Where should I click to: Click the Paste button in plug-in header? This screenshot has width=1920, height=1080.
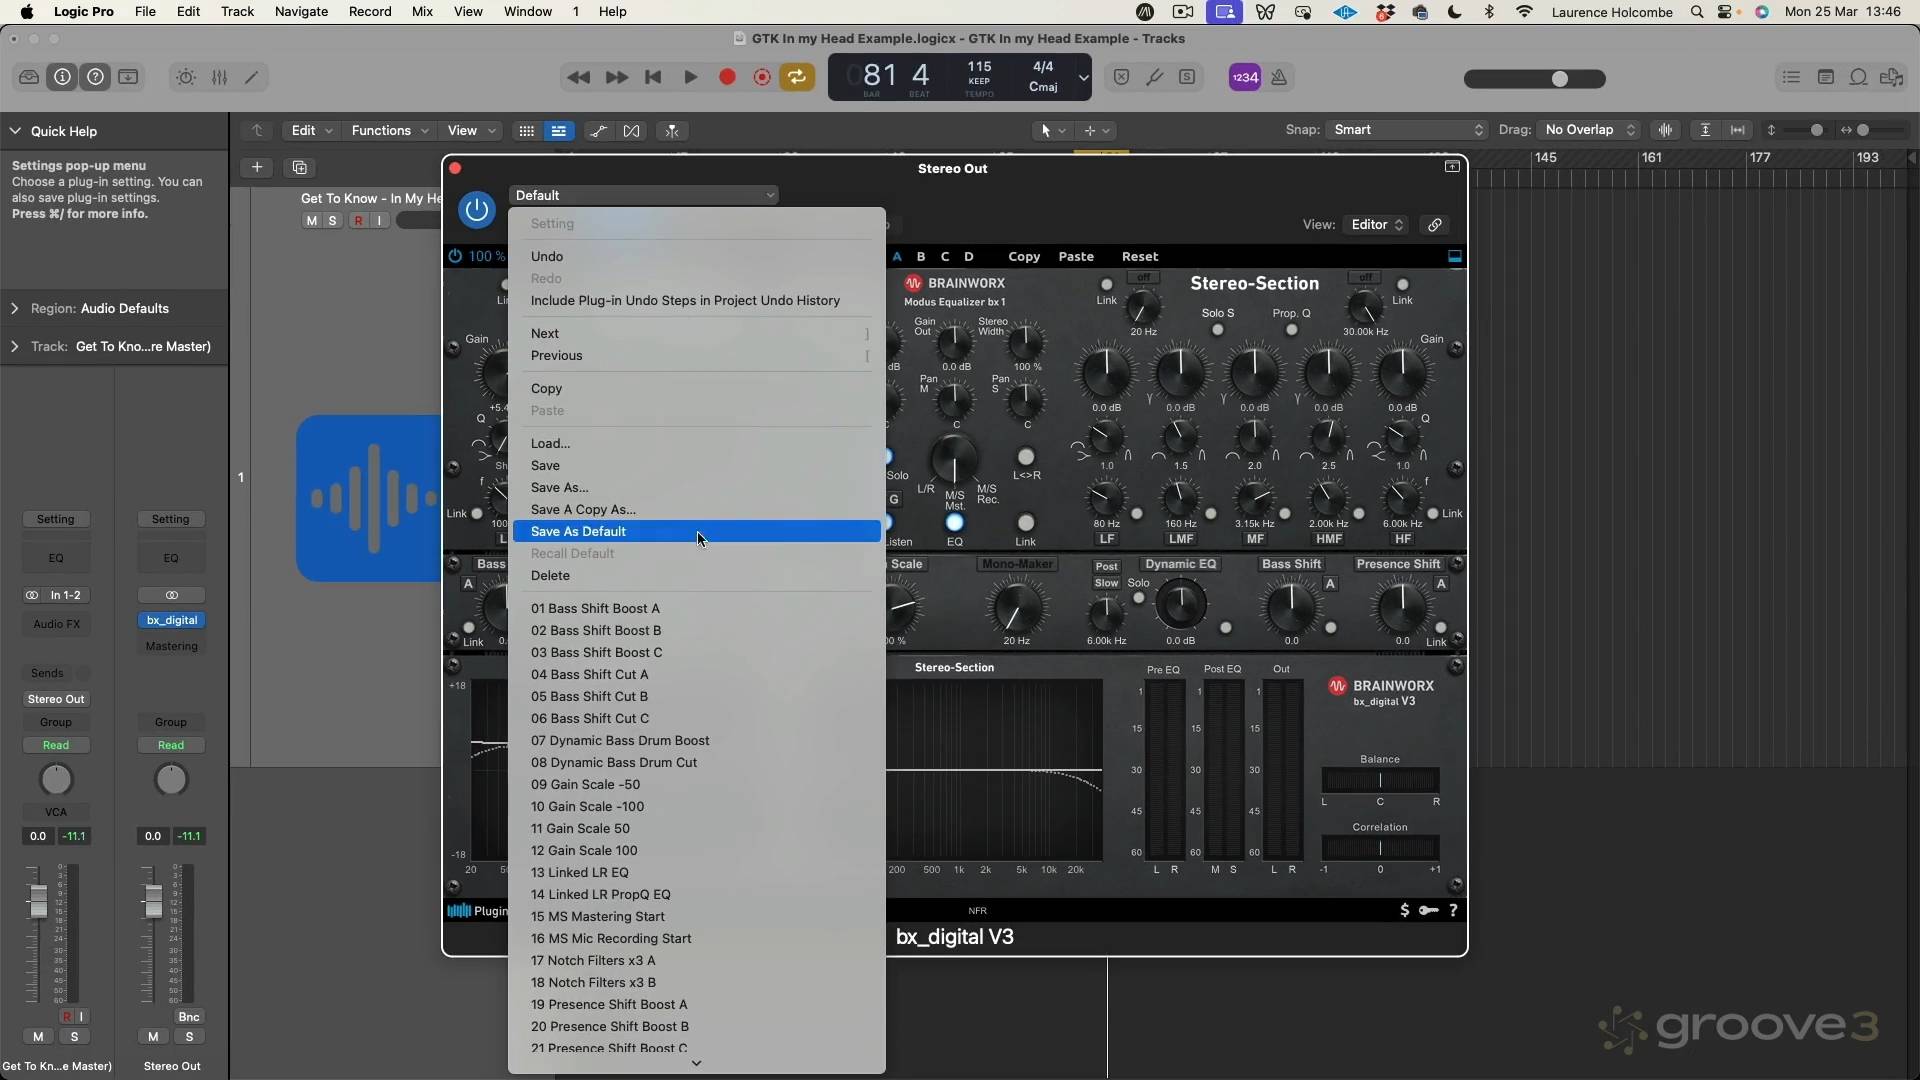click(x=1076, y=257)
